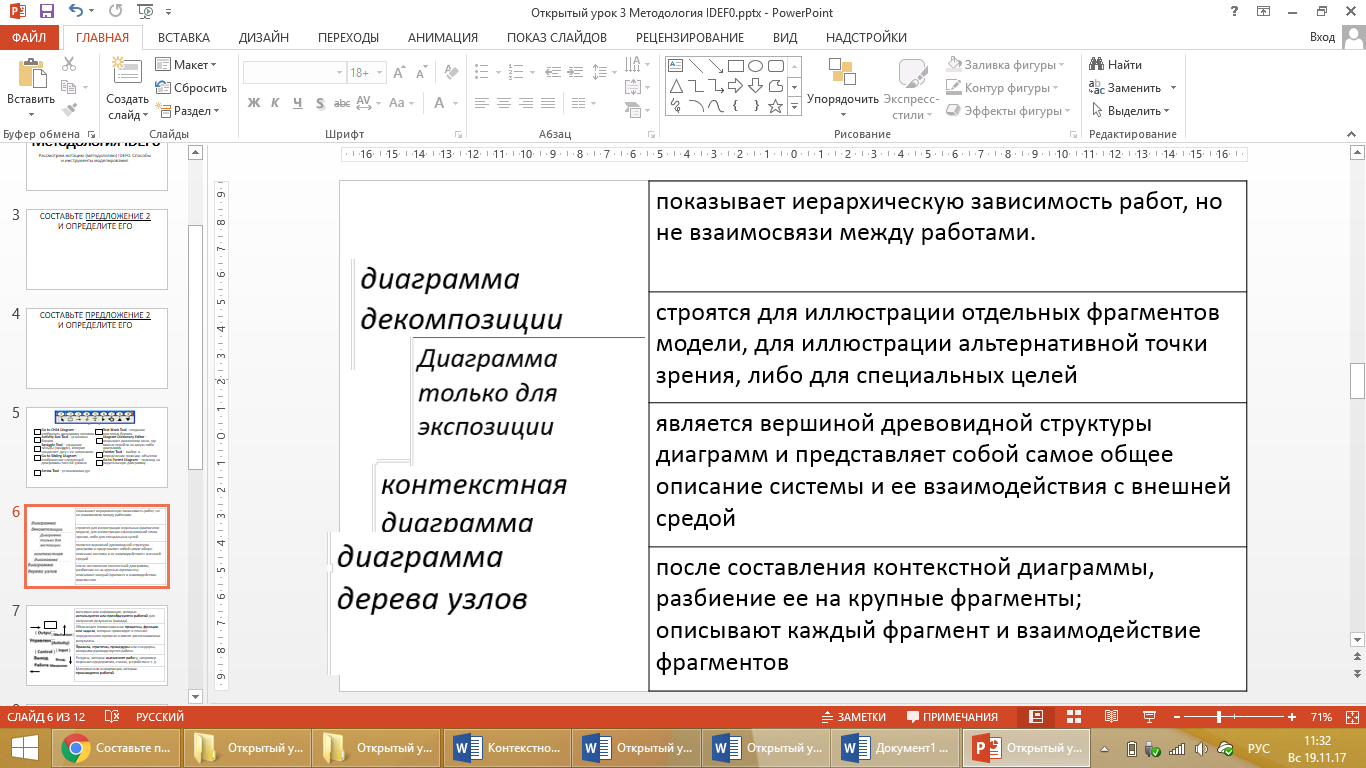The image size is (1366, 768).
Task: Justify the text alignment
Action: pyautogui.click(x=549, y=103)
